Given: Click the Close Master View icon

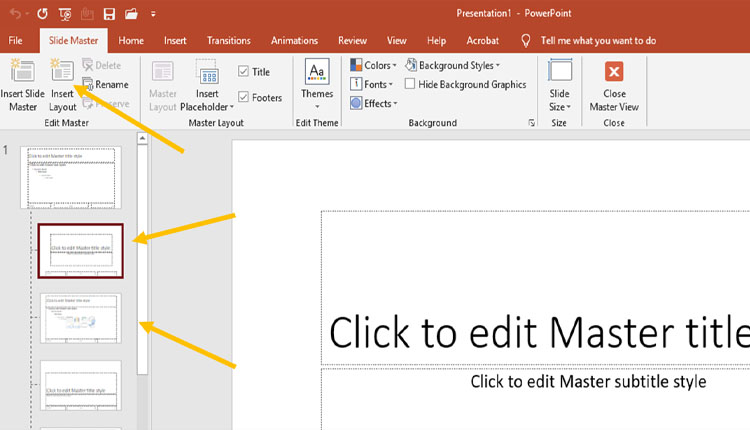Looking at the screenshot, I should click(614, 72).
